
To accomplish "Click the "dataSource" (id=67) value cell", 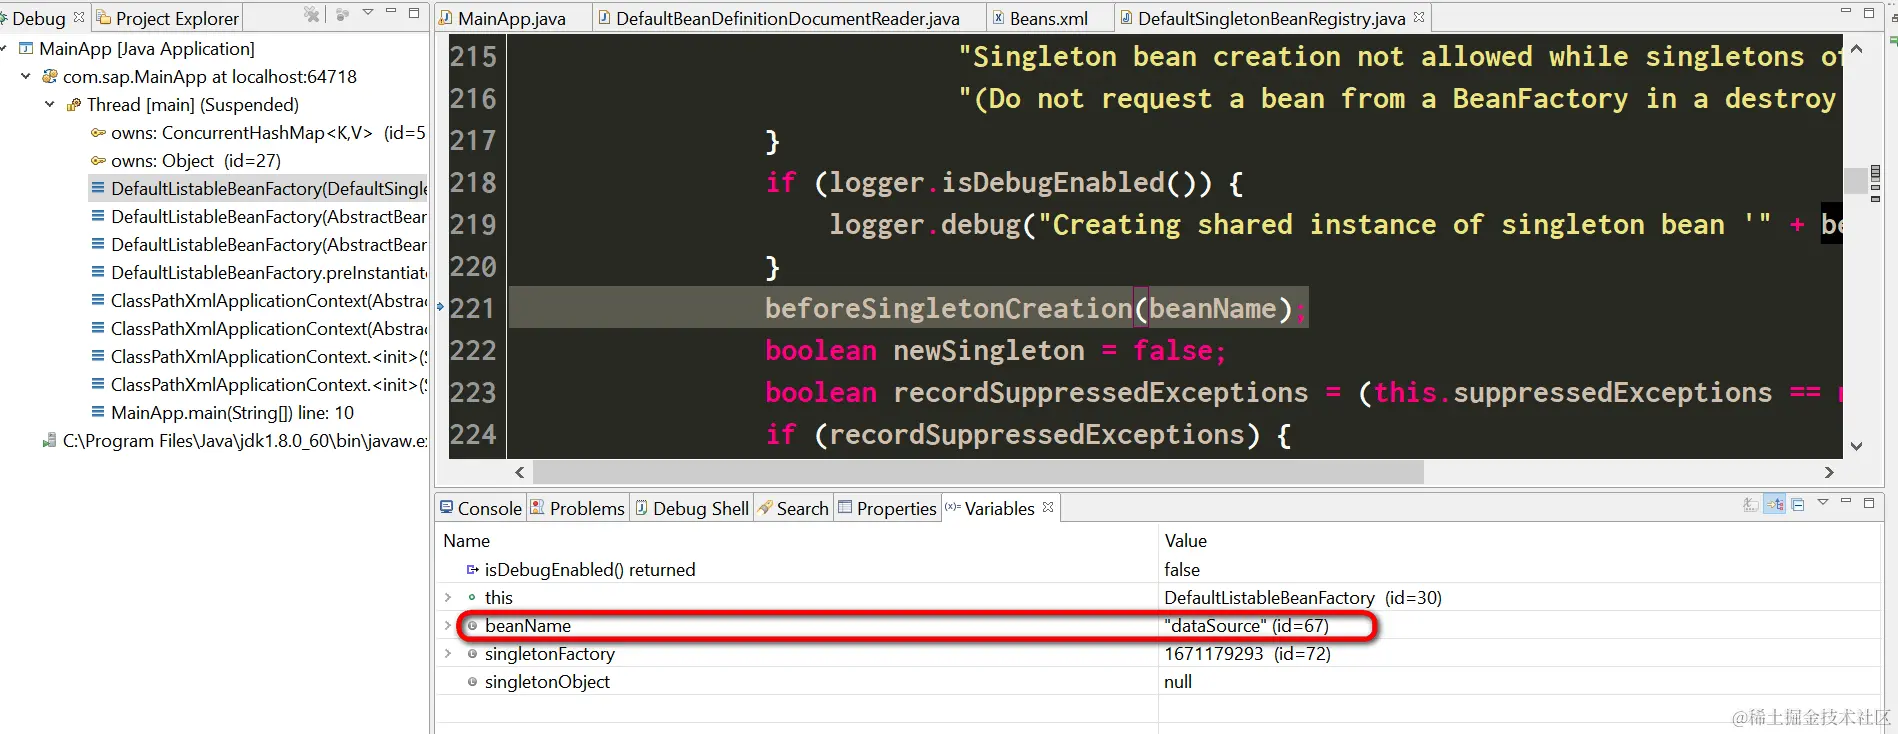I will [x=1246, y=625].
